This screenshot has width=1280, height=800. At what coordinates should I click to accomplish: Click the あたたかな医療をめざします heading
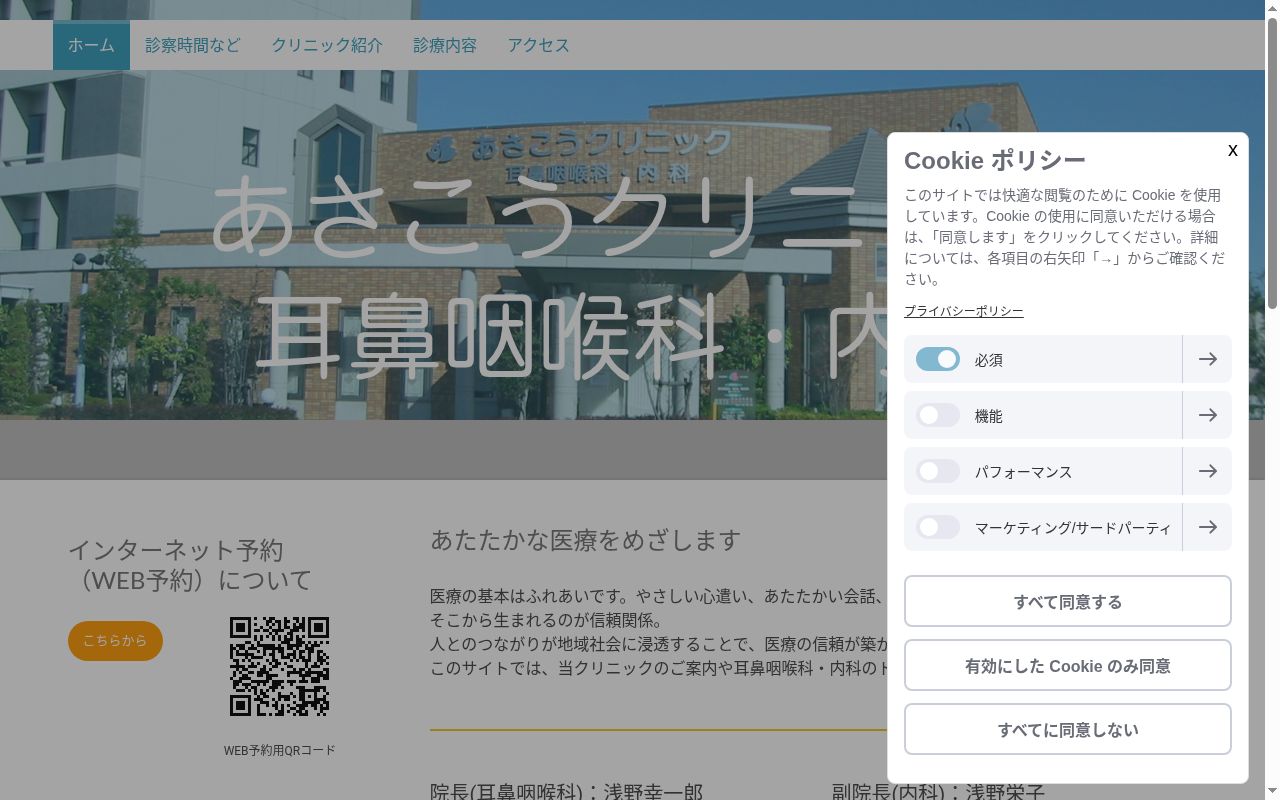pyautogui.click(x=585, y=540)
